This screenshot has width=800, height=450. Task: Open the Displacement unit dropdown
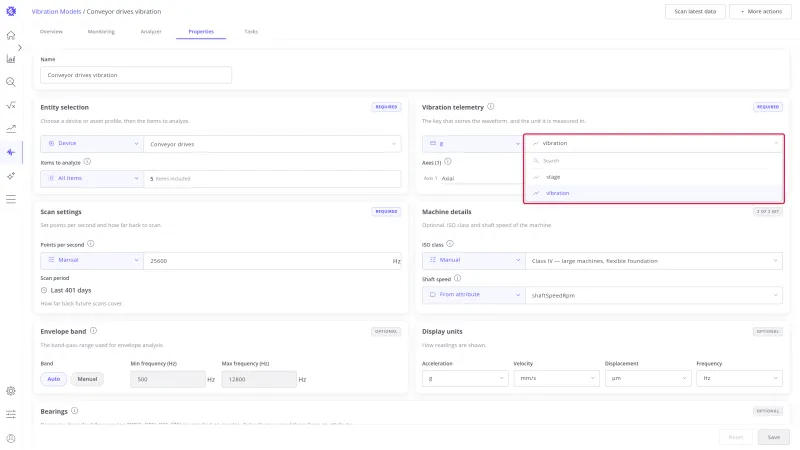point(648,379)
